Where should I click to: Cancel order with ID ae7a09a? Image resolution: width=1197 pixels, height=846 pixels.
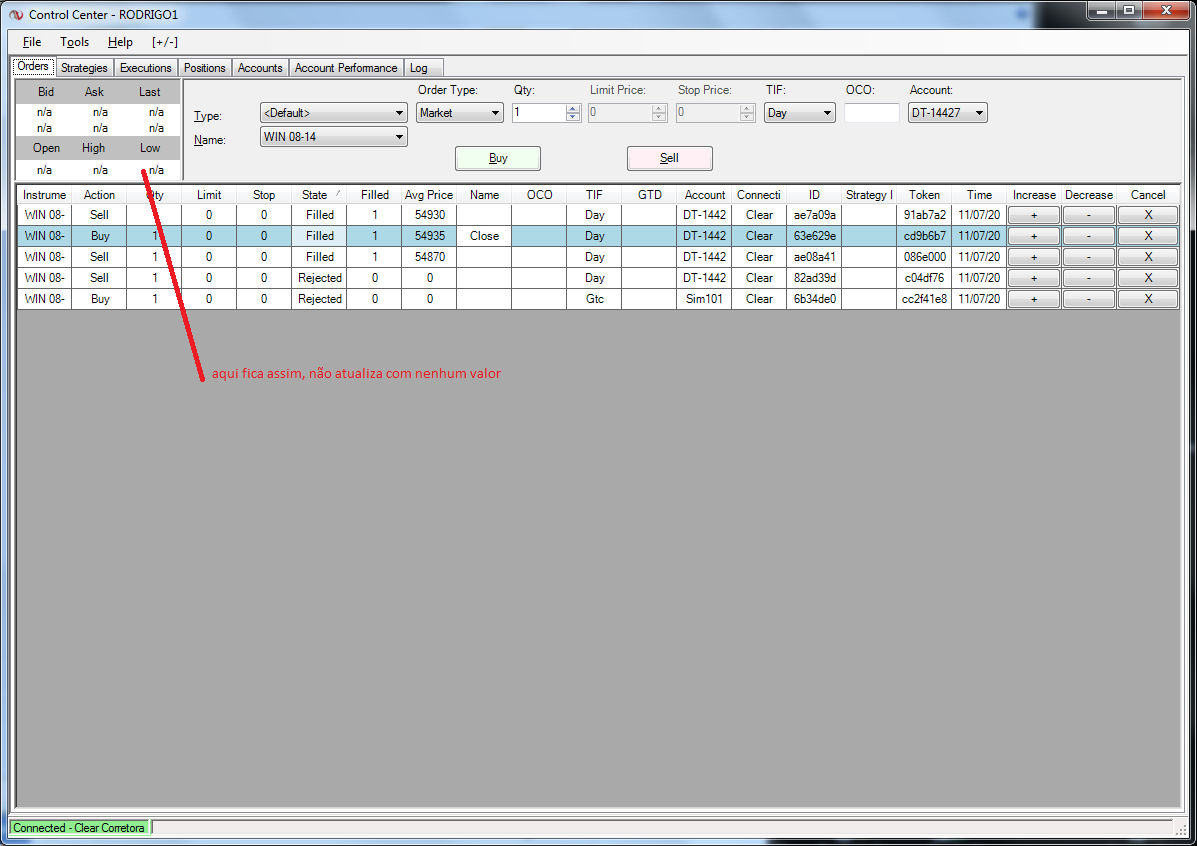tap(1148, 215)
